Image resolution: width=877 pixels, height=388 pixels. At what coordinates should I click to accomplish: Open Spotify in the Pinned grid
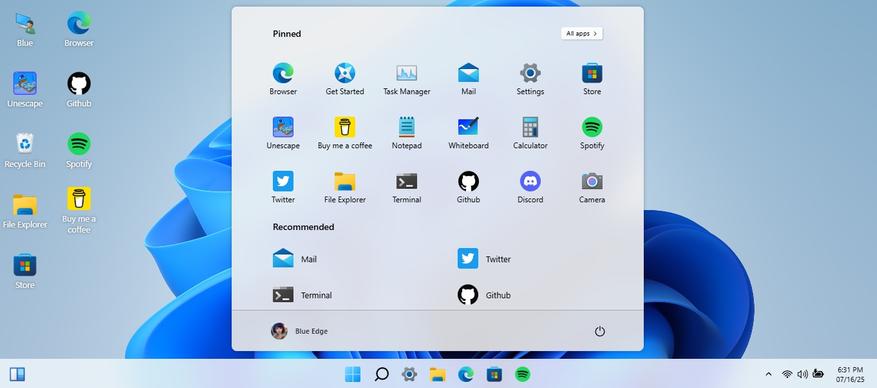coord(592,133)
